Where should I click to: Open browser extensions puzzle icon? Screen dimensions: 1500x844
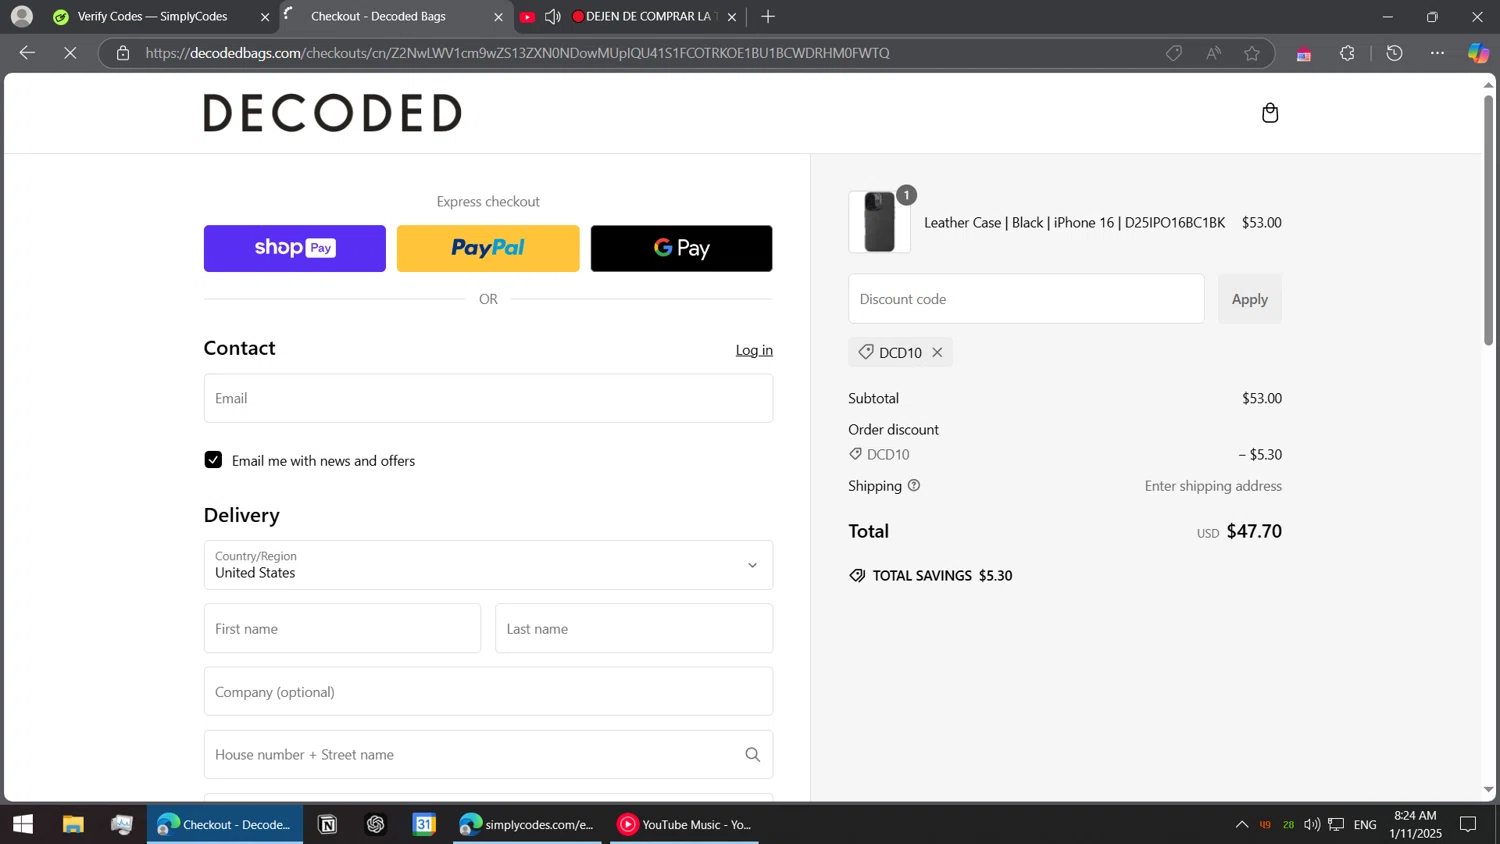coord(1347,53)
